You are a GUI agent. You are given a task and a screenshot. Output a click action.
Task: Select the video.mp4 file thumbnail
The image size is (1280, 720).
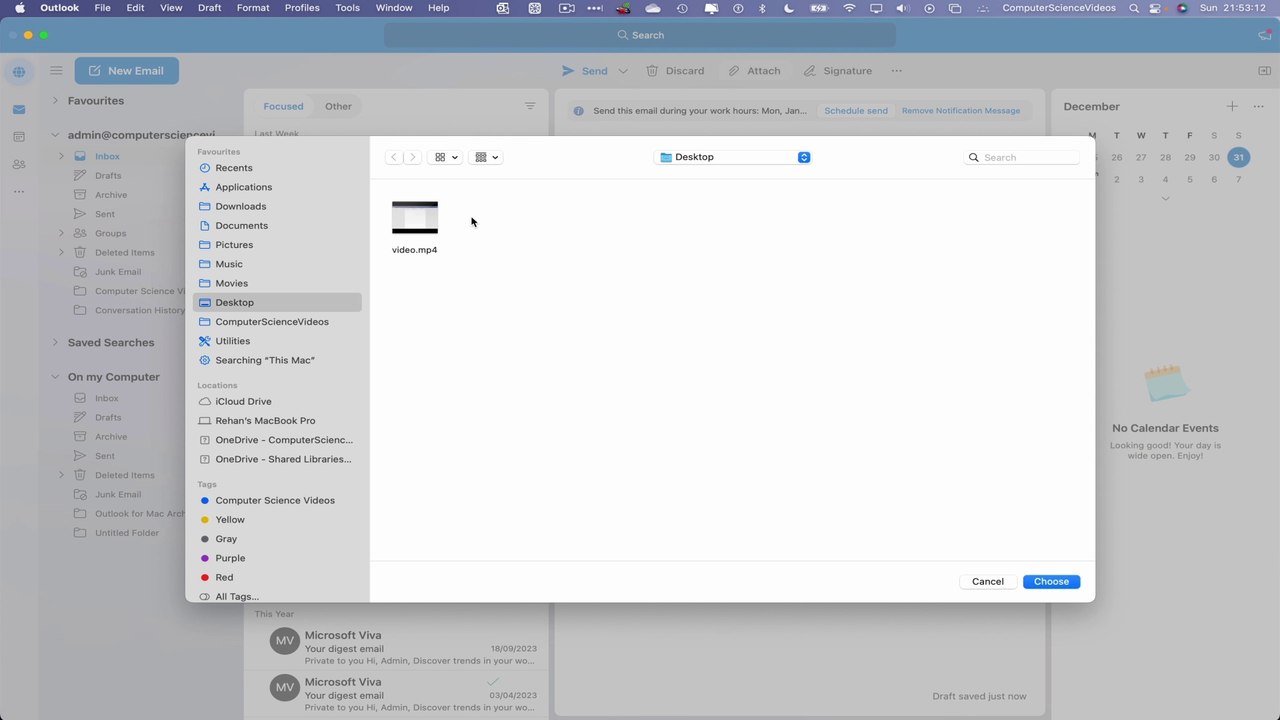point(415,217)
